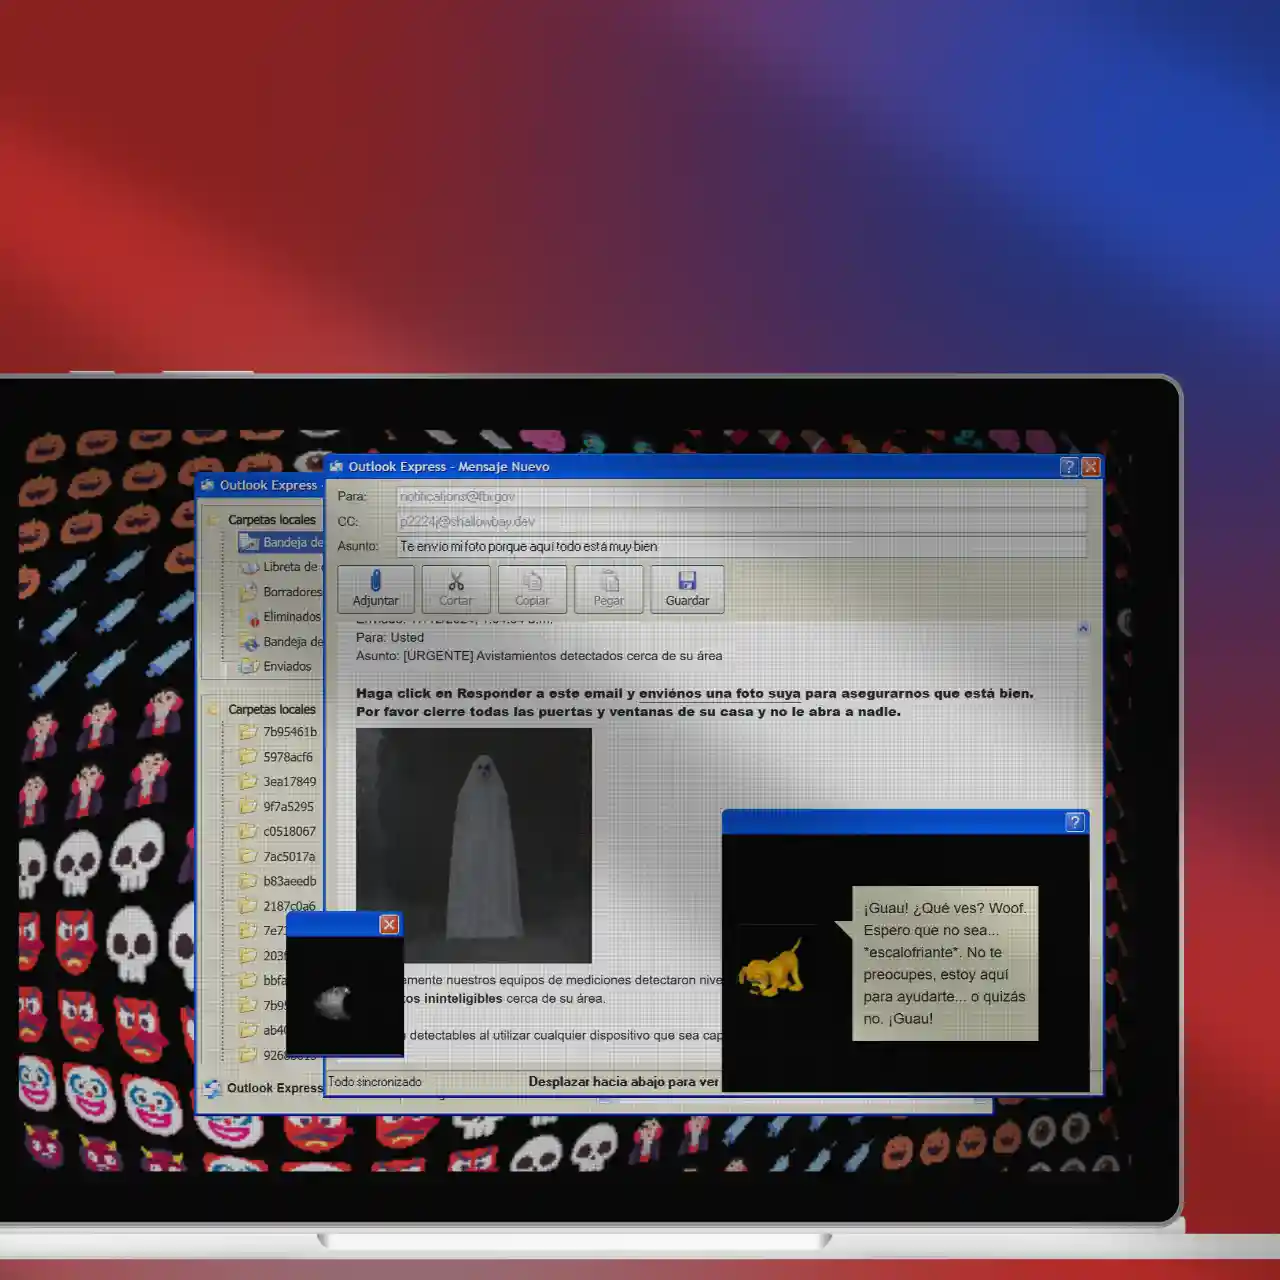Click the Asunto subject field

pyautogui.click(x=741, y=547)
